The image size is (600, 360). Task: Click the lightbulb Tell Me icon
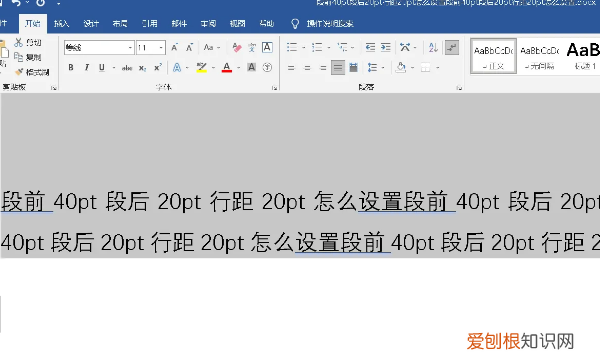coord(295,24)
